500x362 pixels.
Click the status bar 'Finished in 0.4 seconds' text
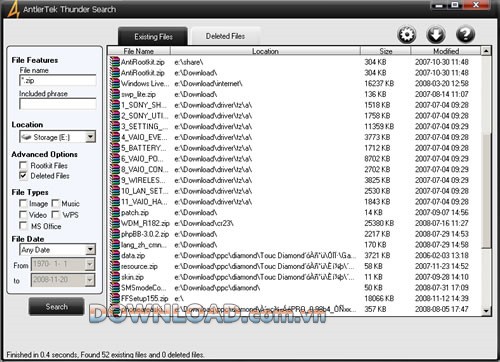click(x=42, y=355)
